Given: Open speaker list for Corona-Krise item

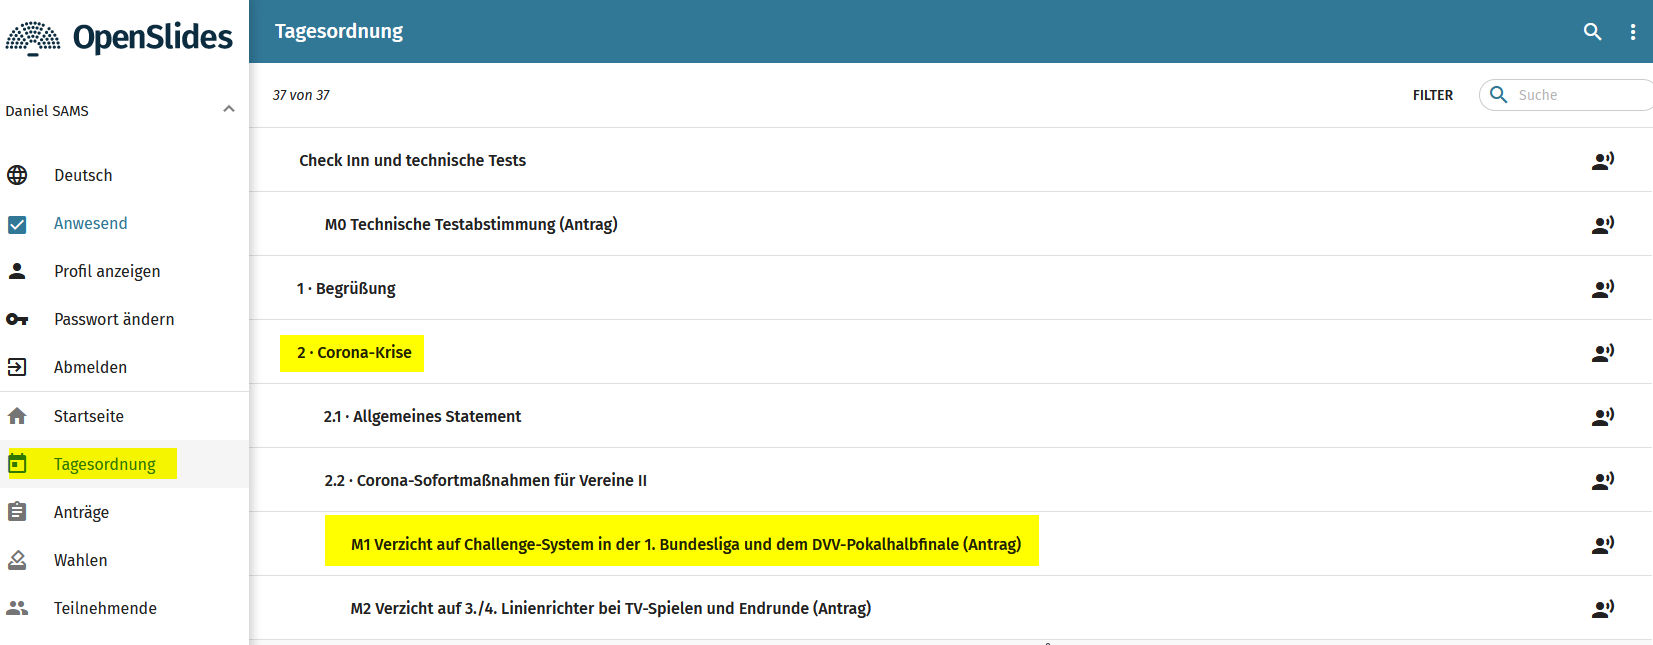Looking at the screenshot, I should coord(1602,352).
